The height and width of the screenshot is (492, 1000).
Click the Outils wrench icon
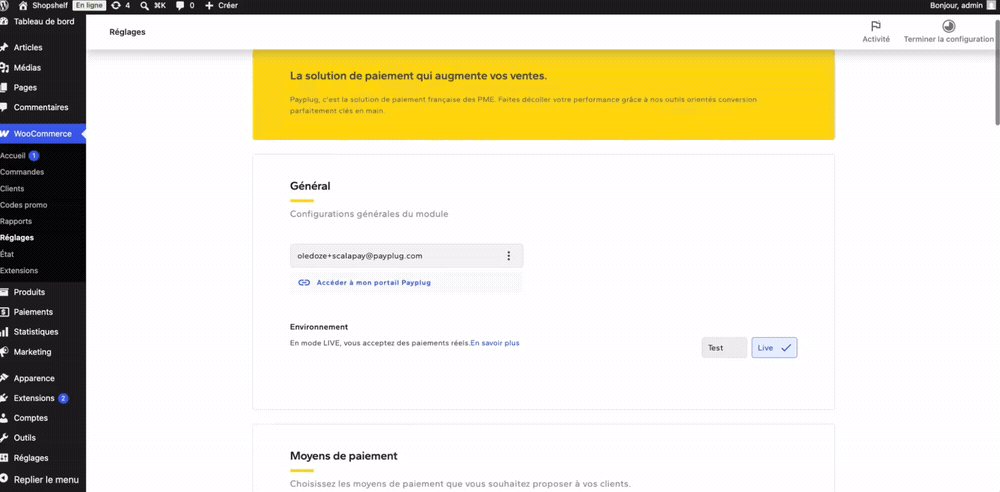coord(4,438)
